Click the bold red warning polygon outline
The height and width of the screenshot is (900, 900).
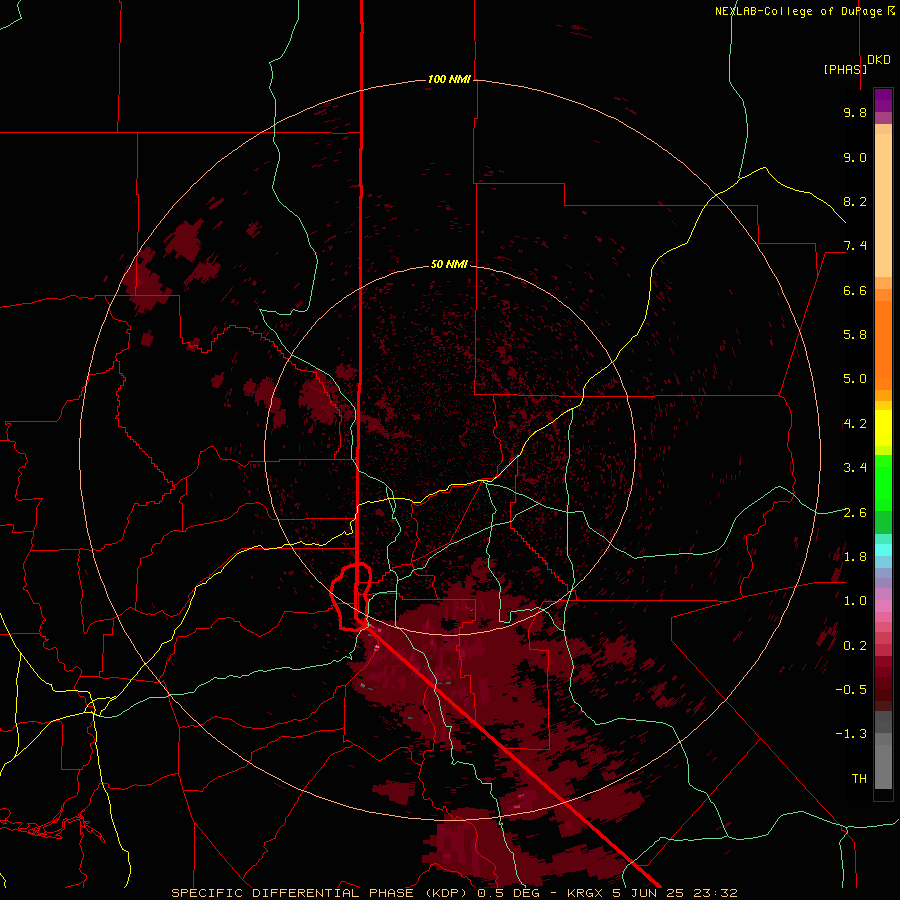tap(351, 597)
